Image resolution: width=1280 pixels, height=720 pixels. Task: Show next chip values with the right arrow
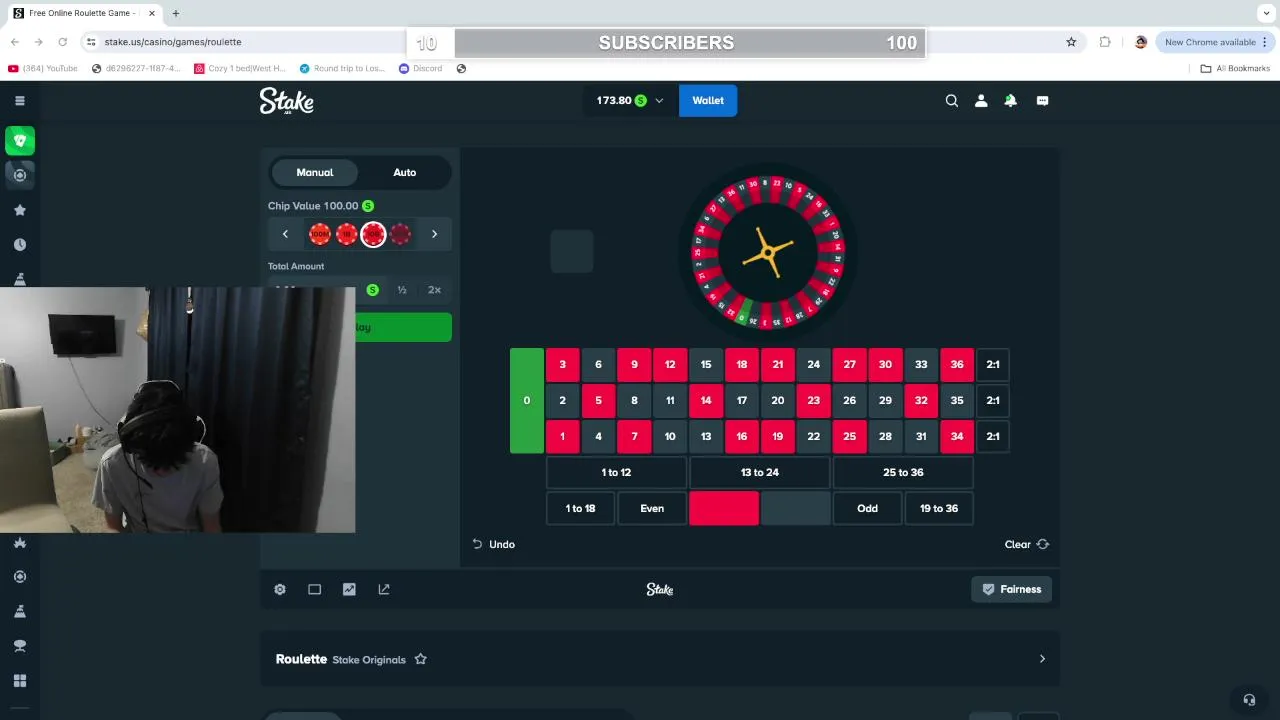click(434, 234)
